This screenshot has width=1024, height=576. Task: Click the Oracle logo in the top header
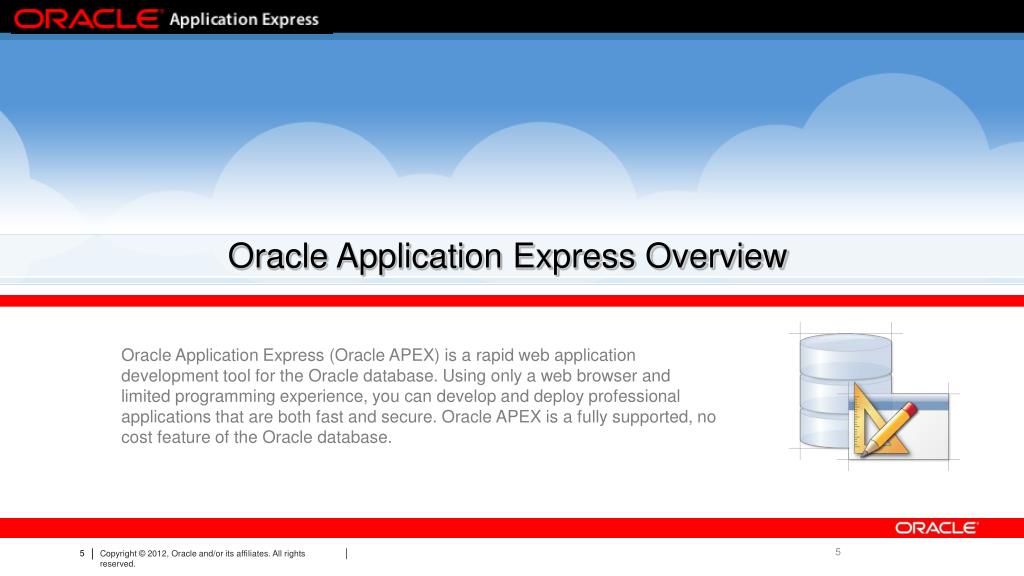[x=88, y=19]
